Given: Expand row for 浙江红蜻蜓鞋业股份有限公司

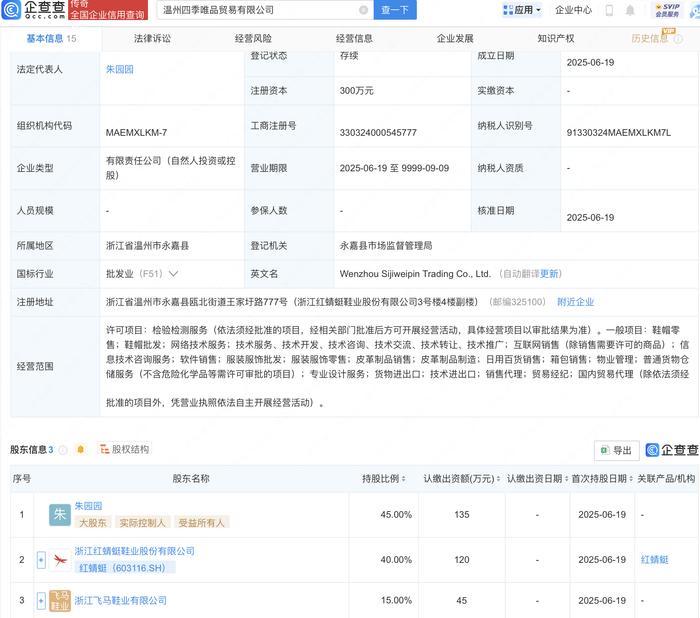Looking at the screenshot, I should tap(41, 560).
